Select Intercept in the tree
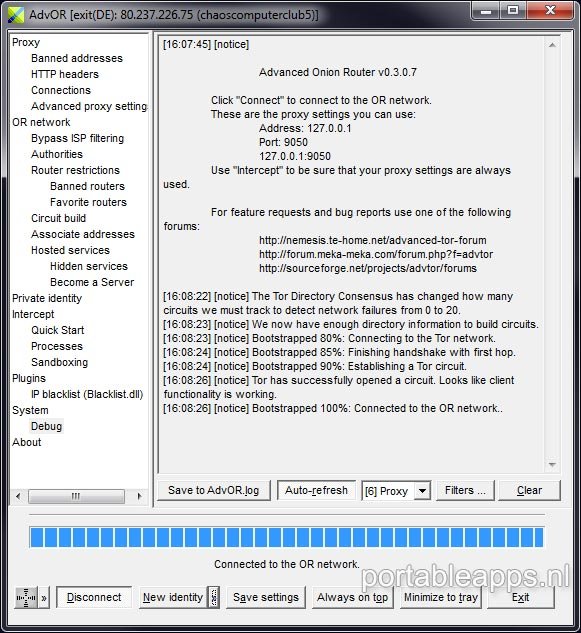581x633 pixels. pyautogui.click(x=33, y=314)
